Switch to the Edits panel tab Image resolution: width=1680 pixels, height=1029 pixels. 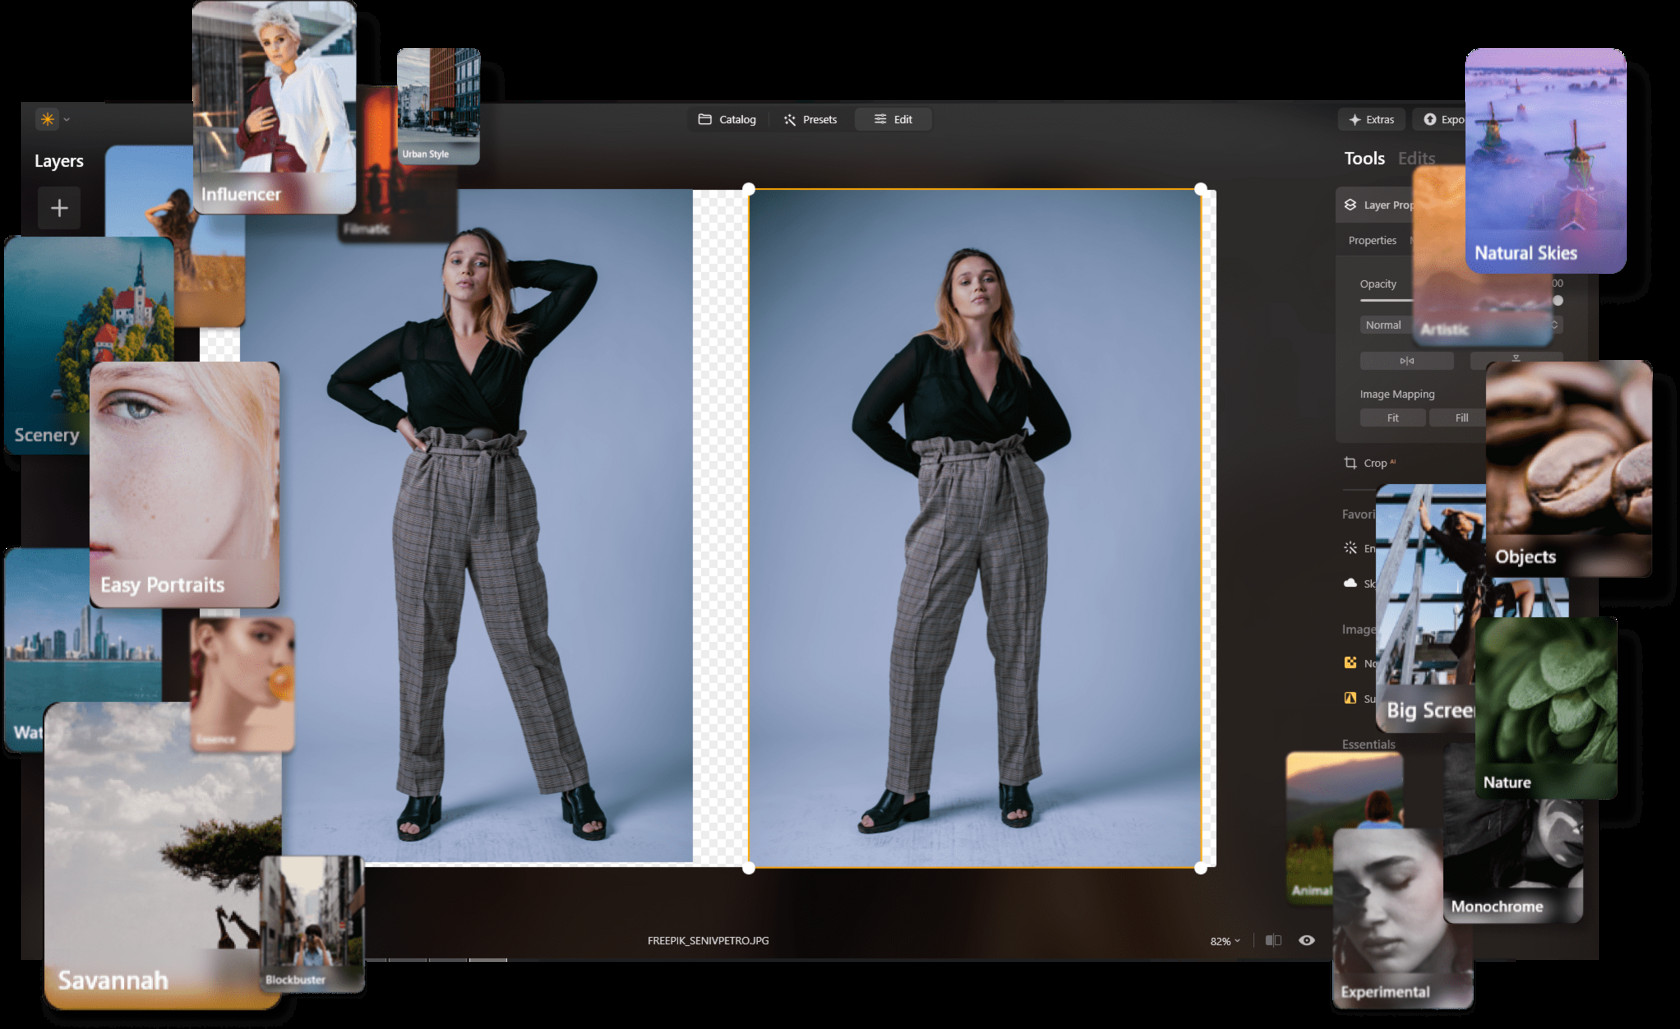coord(1416,158)
